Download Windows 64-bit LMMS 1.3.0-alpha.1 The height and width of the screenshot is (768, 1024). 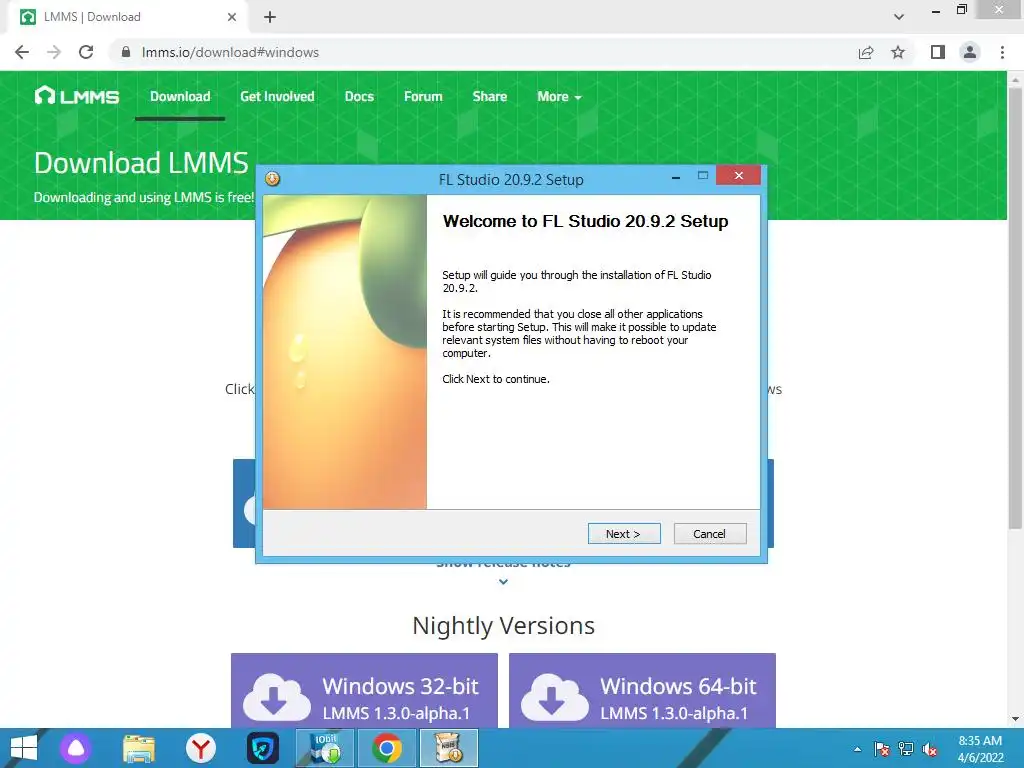coord(643,690)
